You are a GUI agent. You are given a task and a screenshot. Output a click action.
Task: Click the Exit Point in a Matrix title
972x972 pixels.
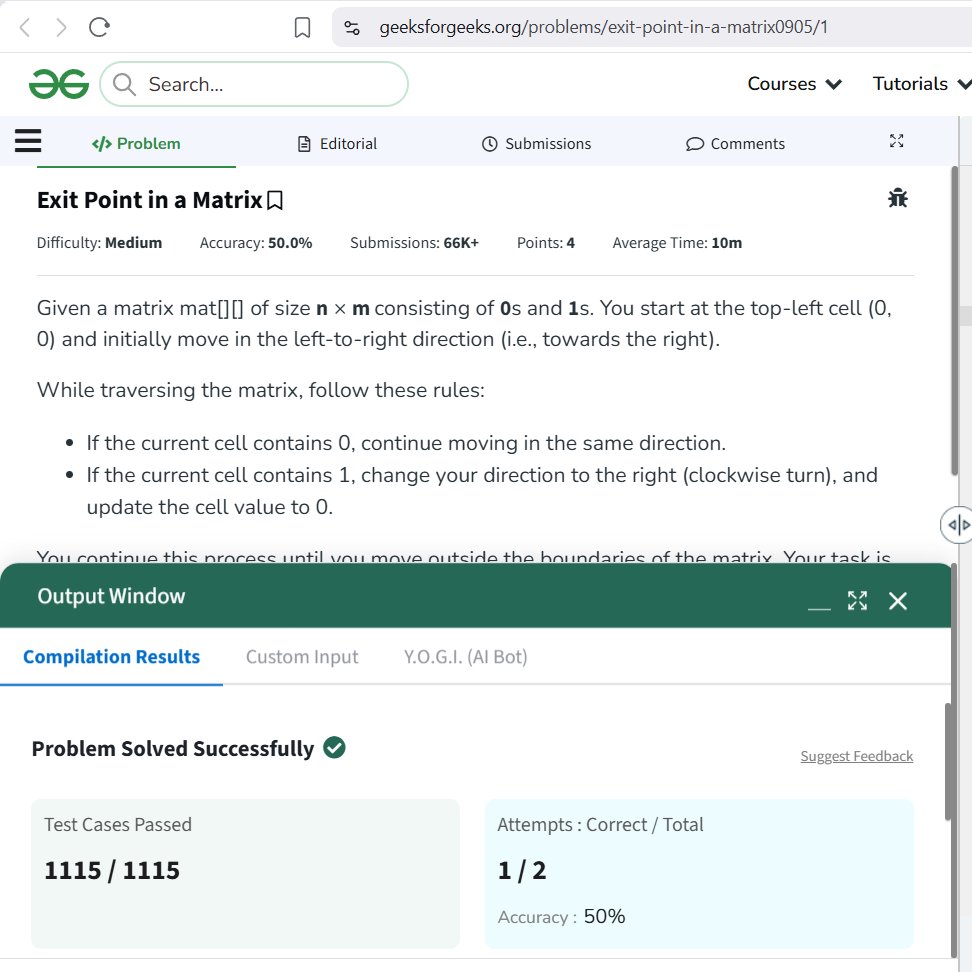coord(150,200)
